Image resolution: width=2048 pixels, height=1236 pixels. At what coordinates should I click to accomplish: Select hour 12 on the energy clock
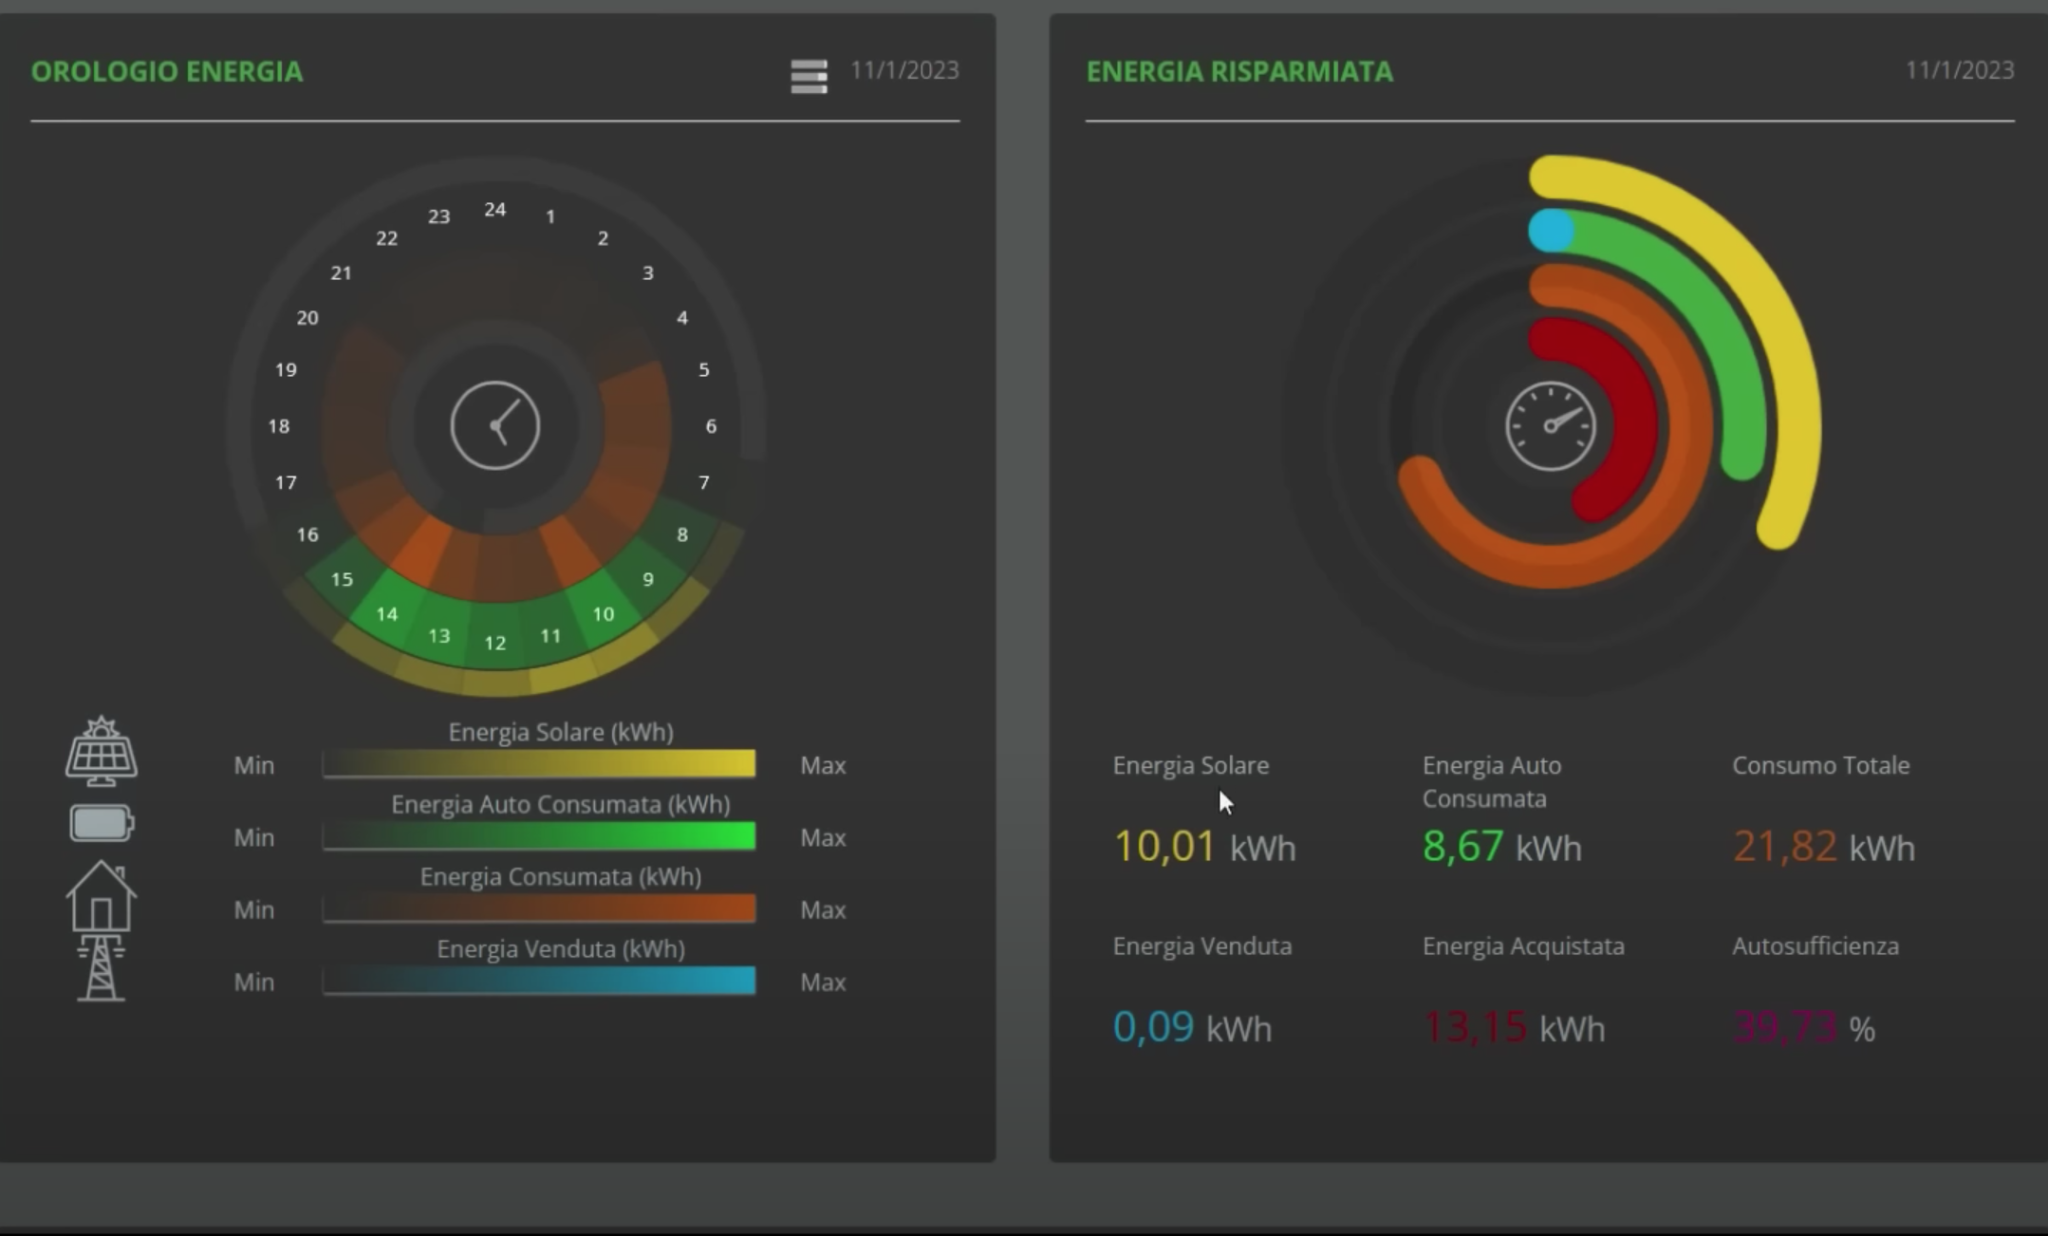click(x=495, y=643)
